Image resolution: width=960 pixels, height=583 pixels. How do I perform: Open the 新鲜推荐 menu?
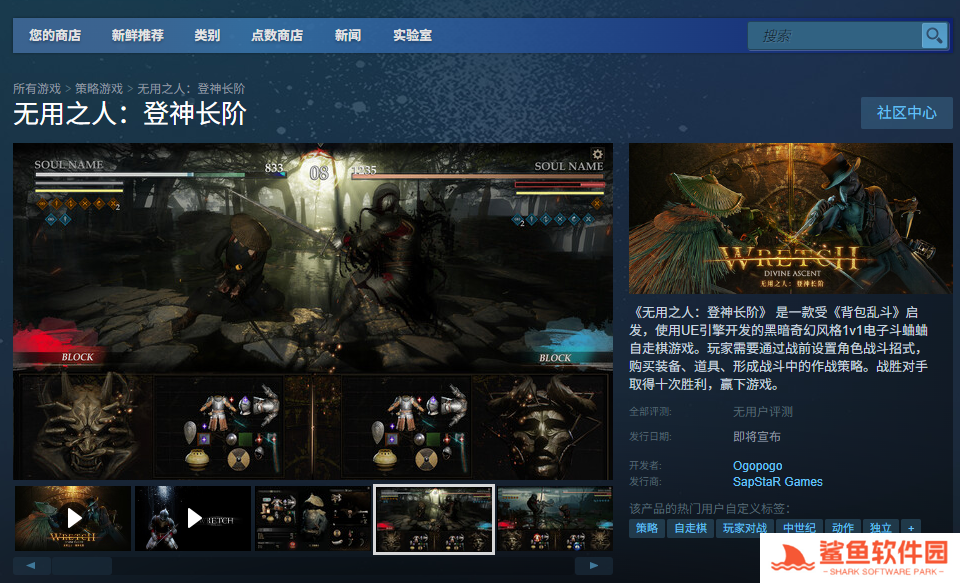click(x=138, y=35)
